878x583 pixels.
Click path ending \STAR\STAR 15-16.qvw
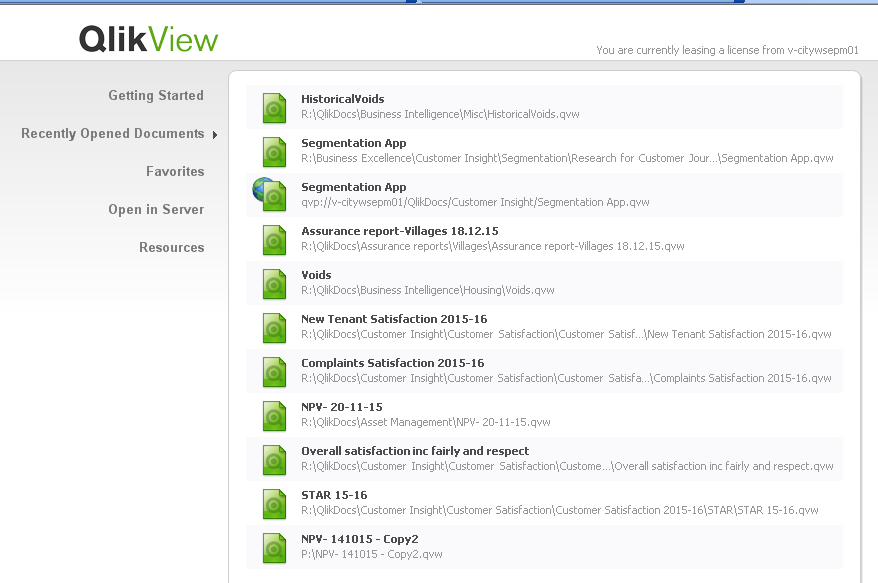pos(560,510)
